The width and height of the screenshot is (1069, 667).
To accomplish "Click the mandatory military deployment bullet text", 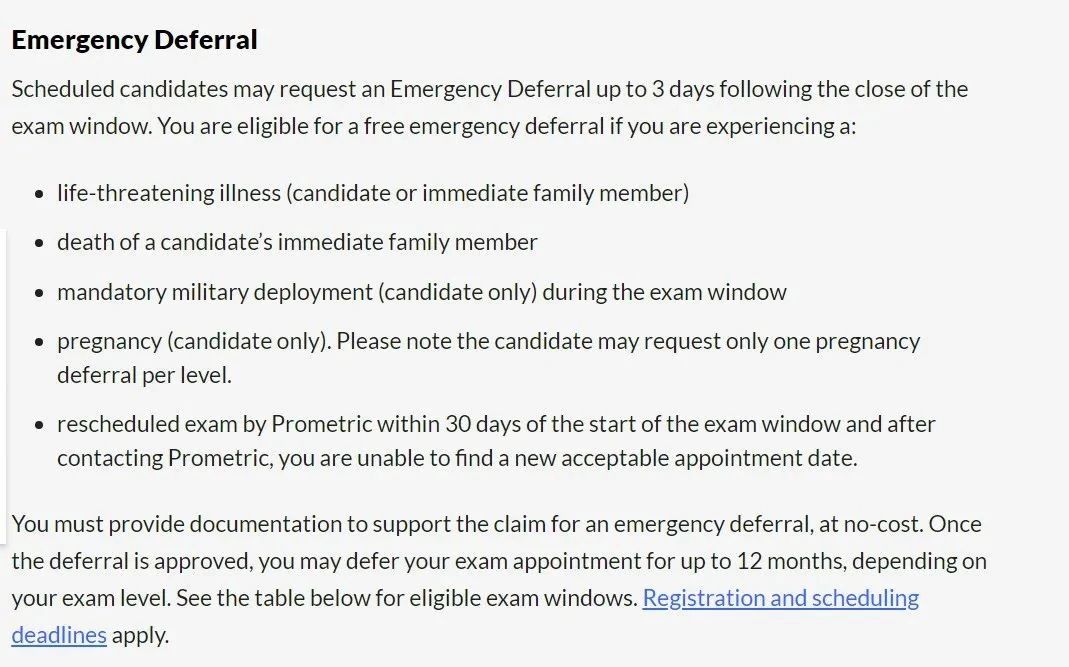I will [422, 292].
